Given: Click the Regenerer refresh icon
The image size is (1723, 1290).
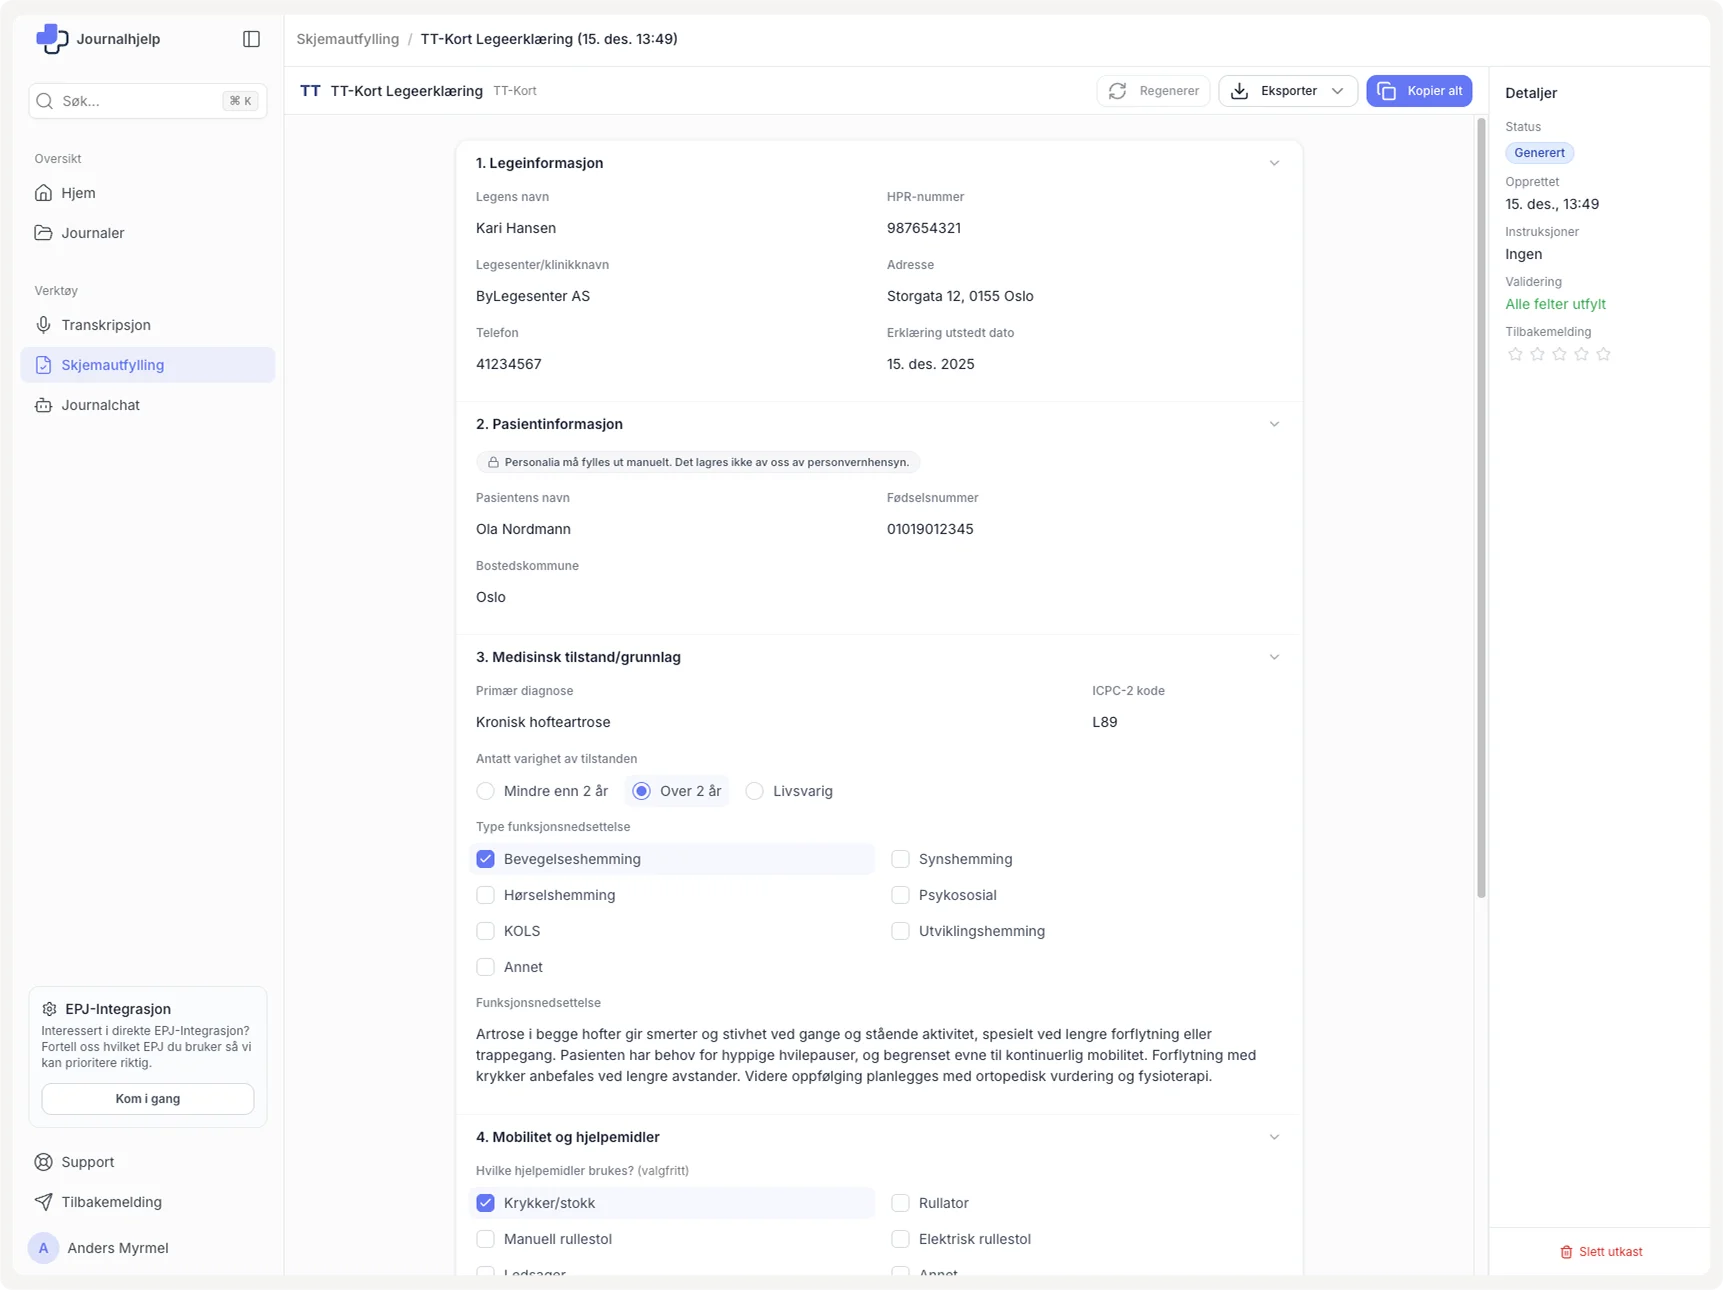Looking at the screenshot, I should pos(1118,91).
